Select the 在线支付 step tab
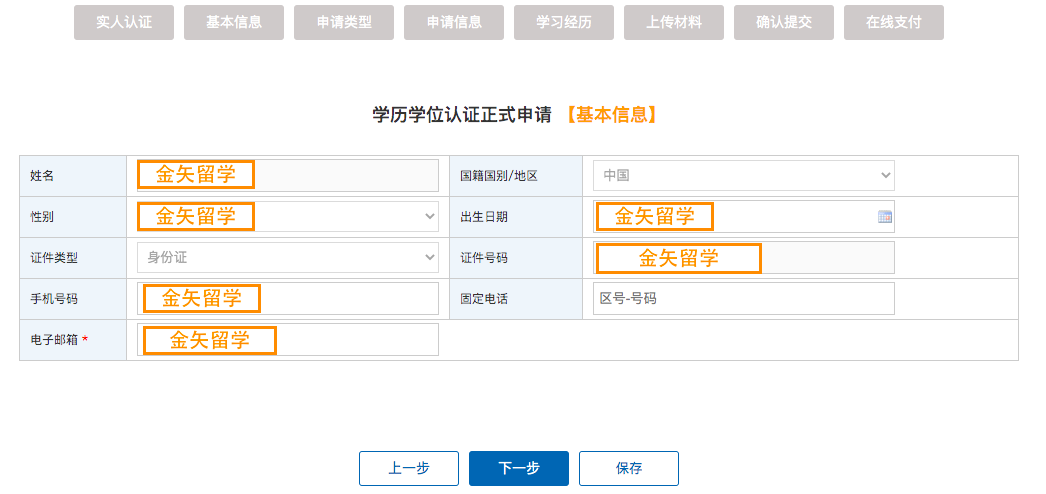1046x494 pixels. (894, 22)
